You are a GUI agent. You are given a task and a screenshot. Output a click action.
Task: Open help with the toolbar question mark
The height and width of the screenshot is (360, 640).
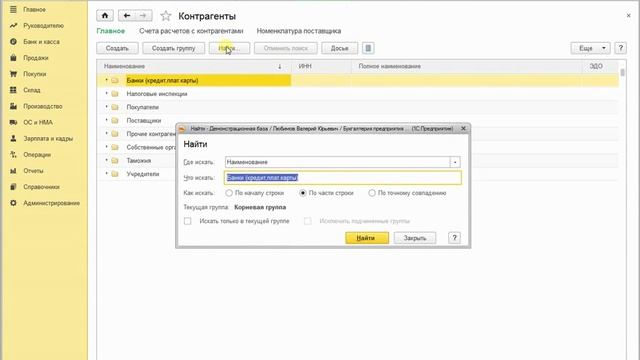pyautogui.click(x=620, y=48)
